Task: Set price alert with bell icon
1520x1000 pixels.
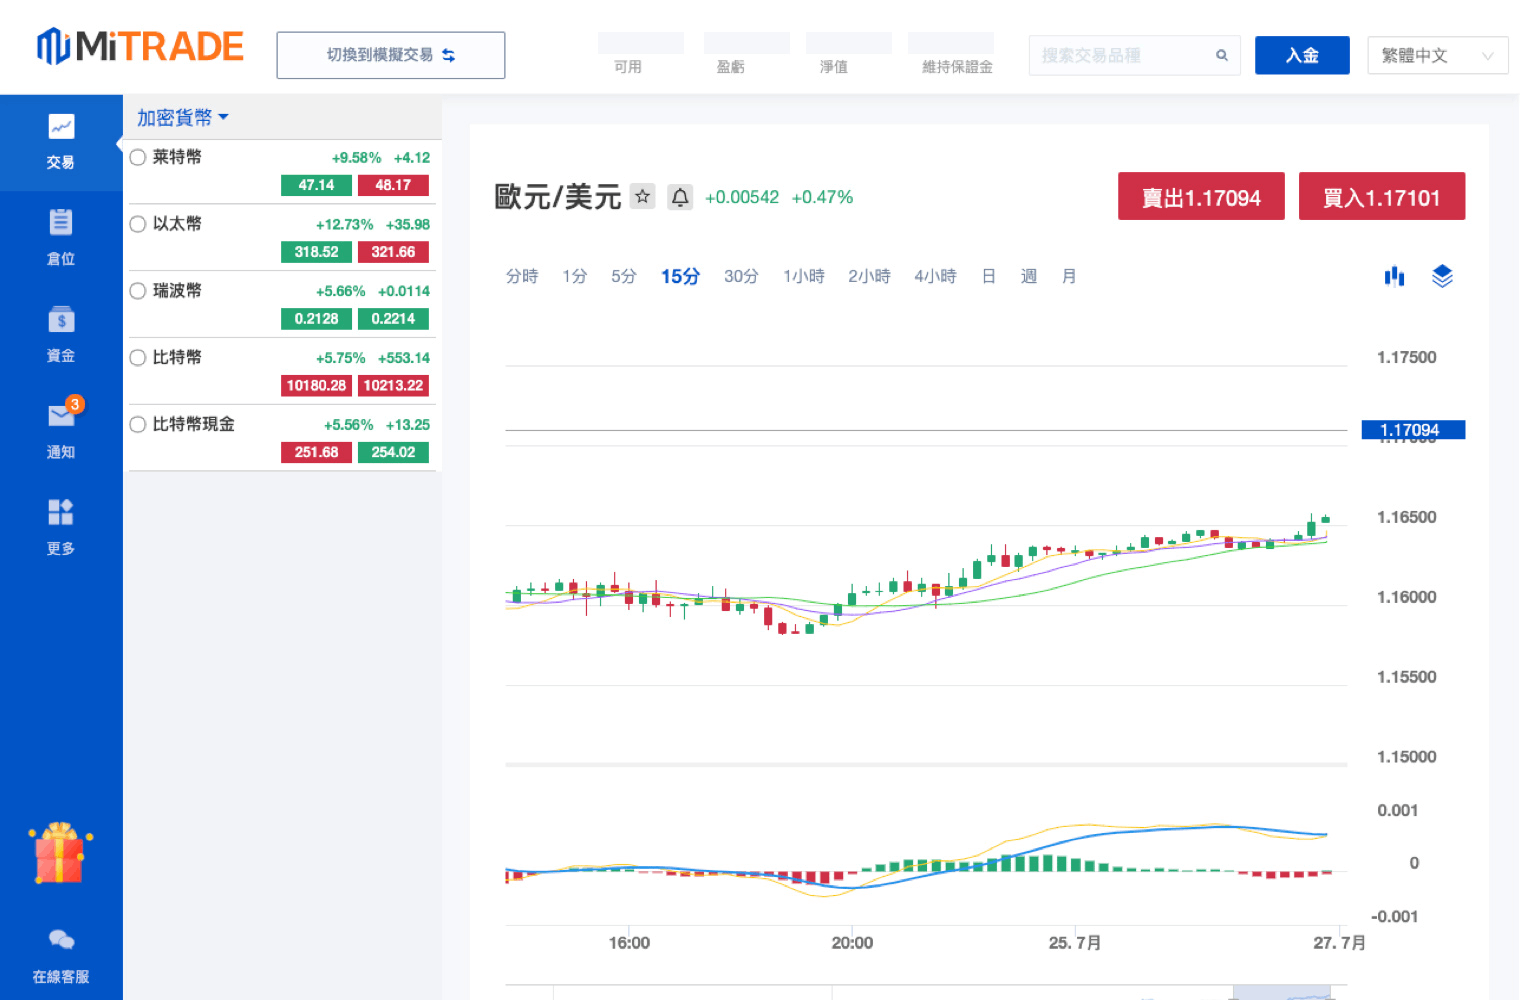Action: [x=680, y=197]
